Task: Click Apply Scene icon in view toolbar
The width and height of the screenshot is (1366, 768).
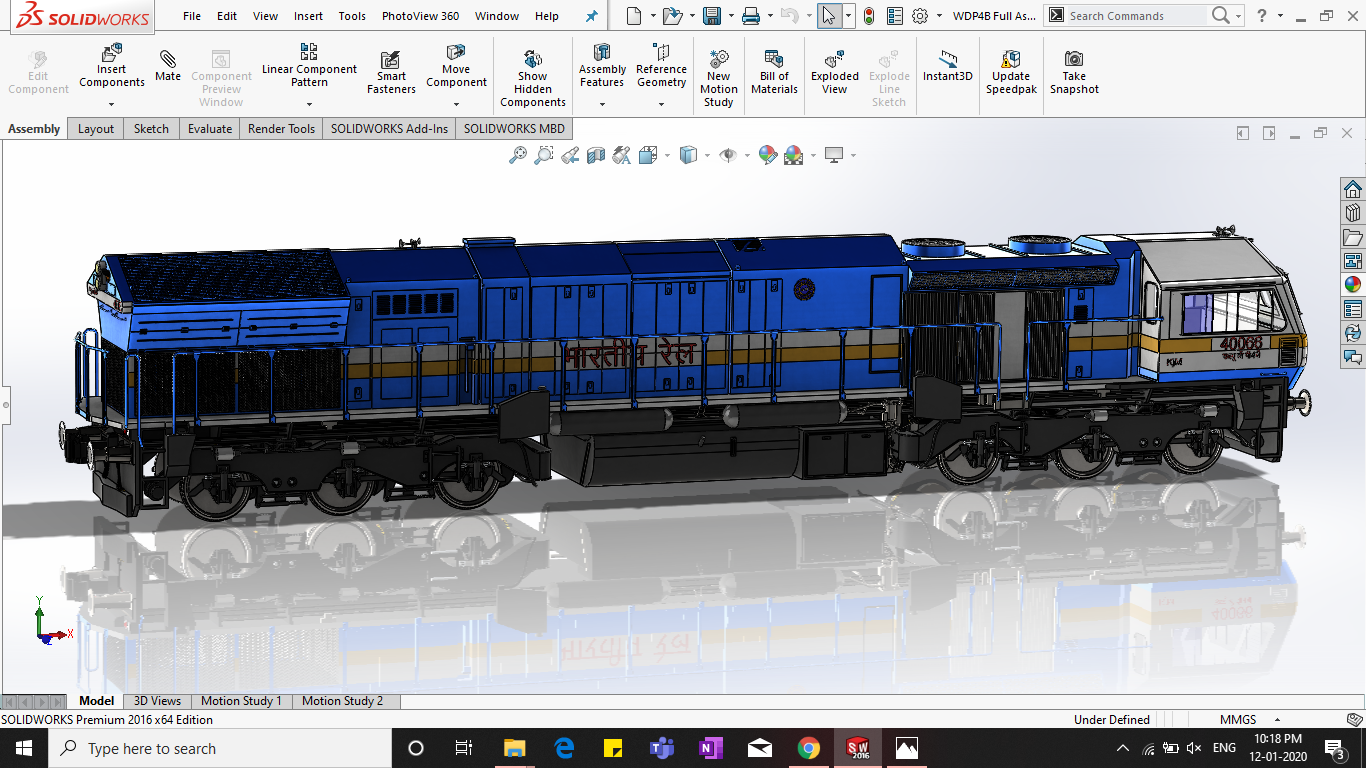Action: pos(794,155)
